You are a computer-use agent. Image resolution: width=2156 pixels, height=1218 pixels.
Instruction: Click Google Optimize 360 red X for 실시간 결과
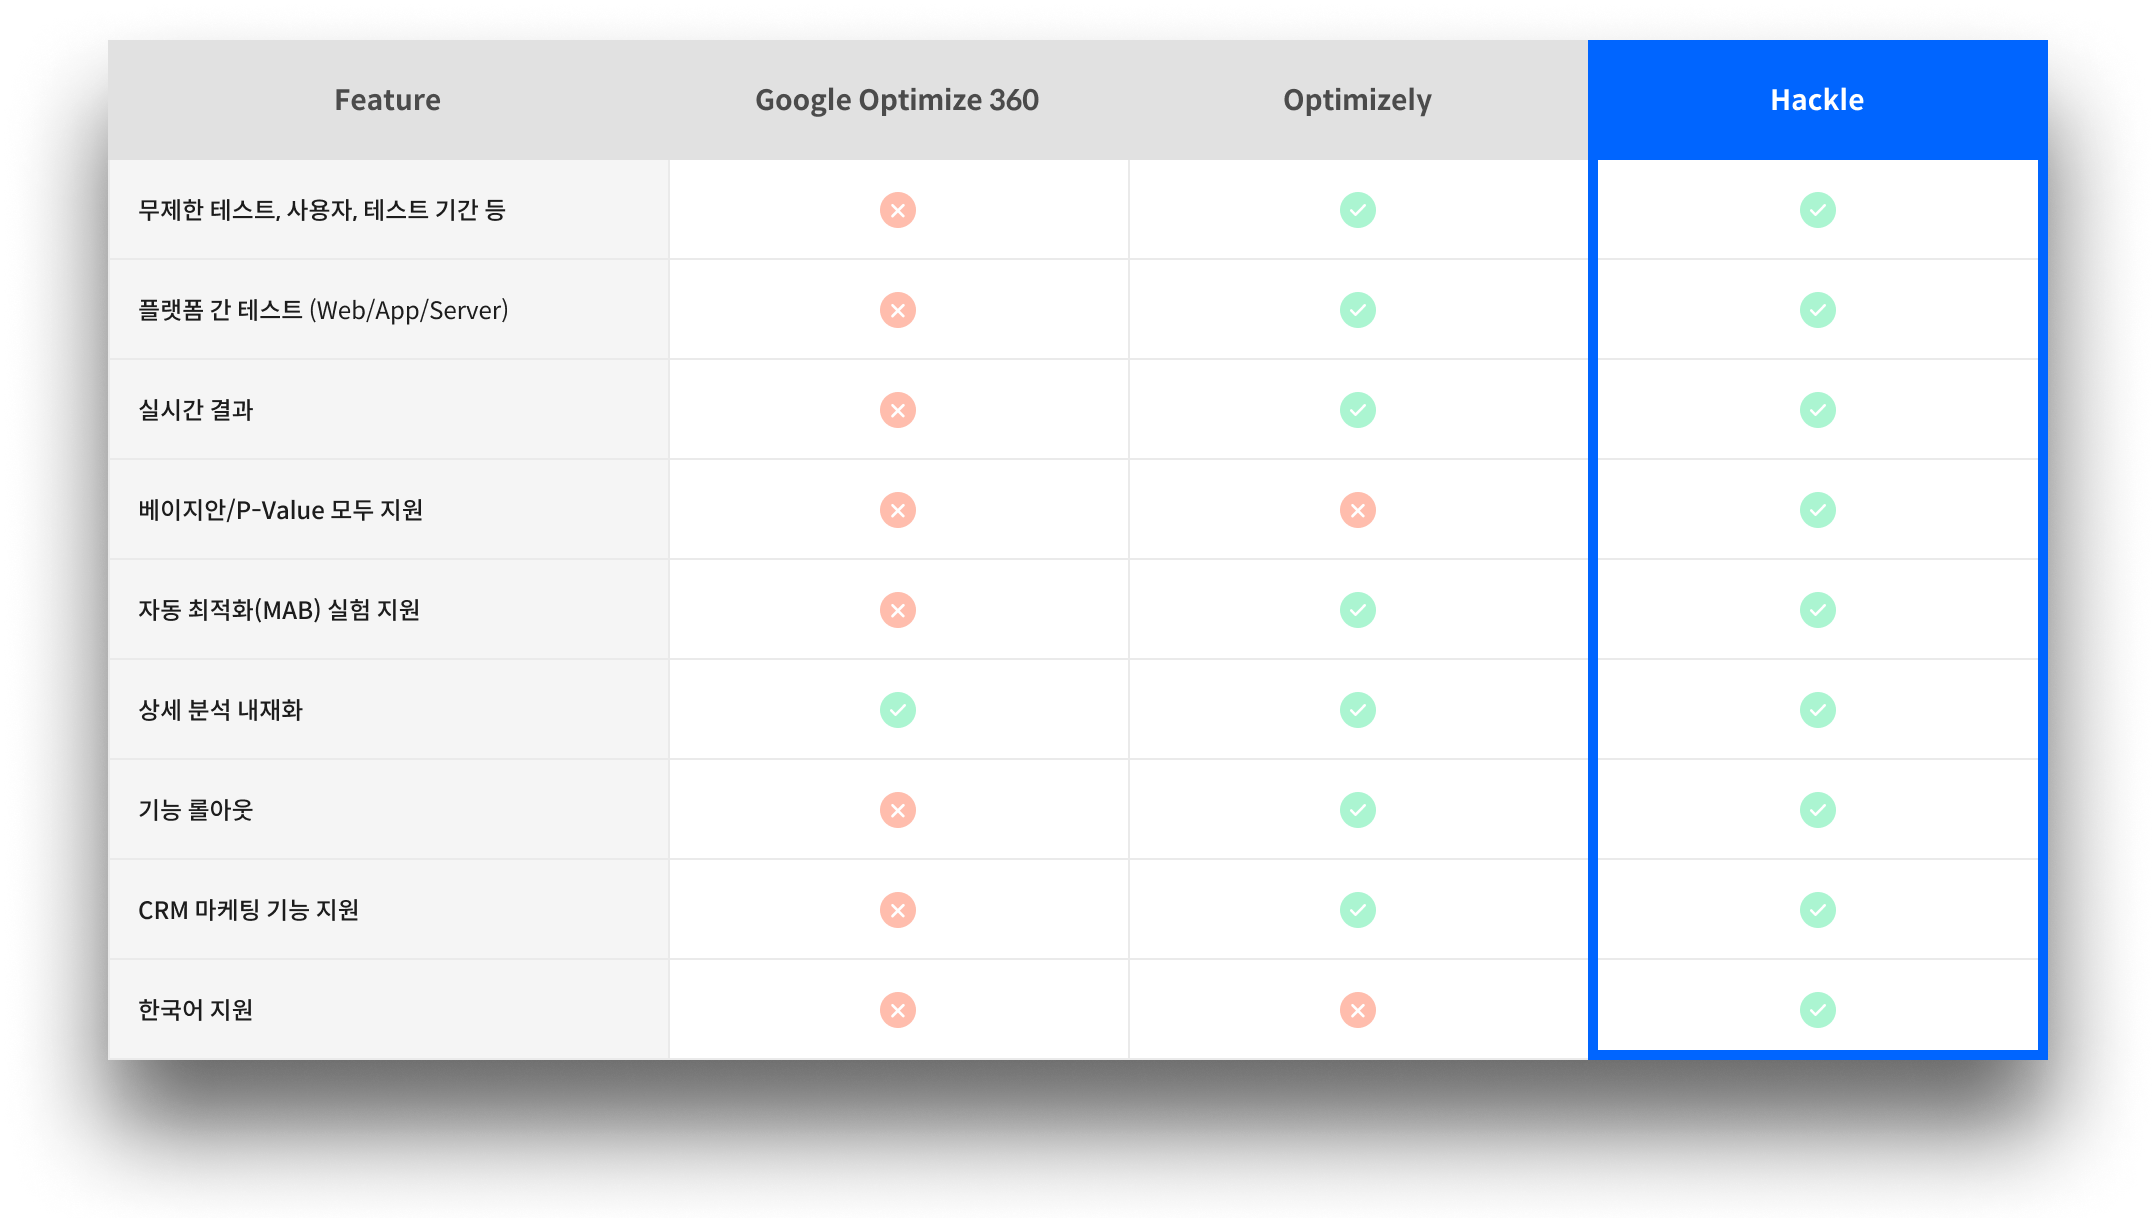pos(897,410)
